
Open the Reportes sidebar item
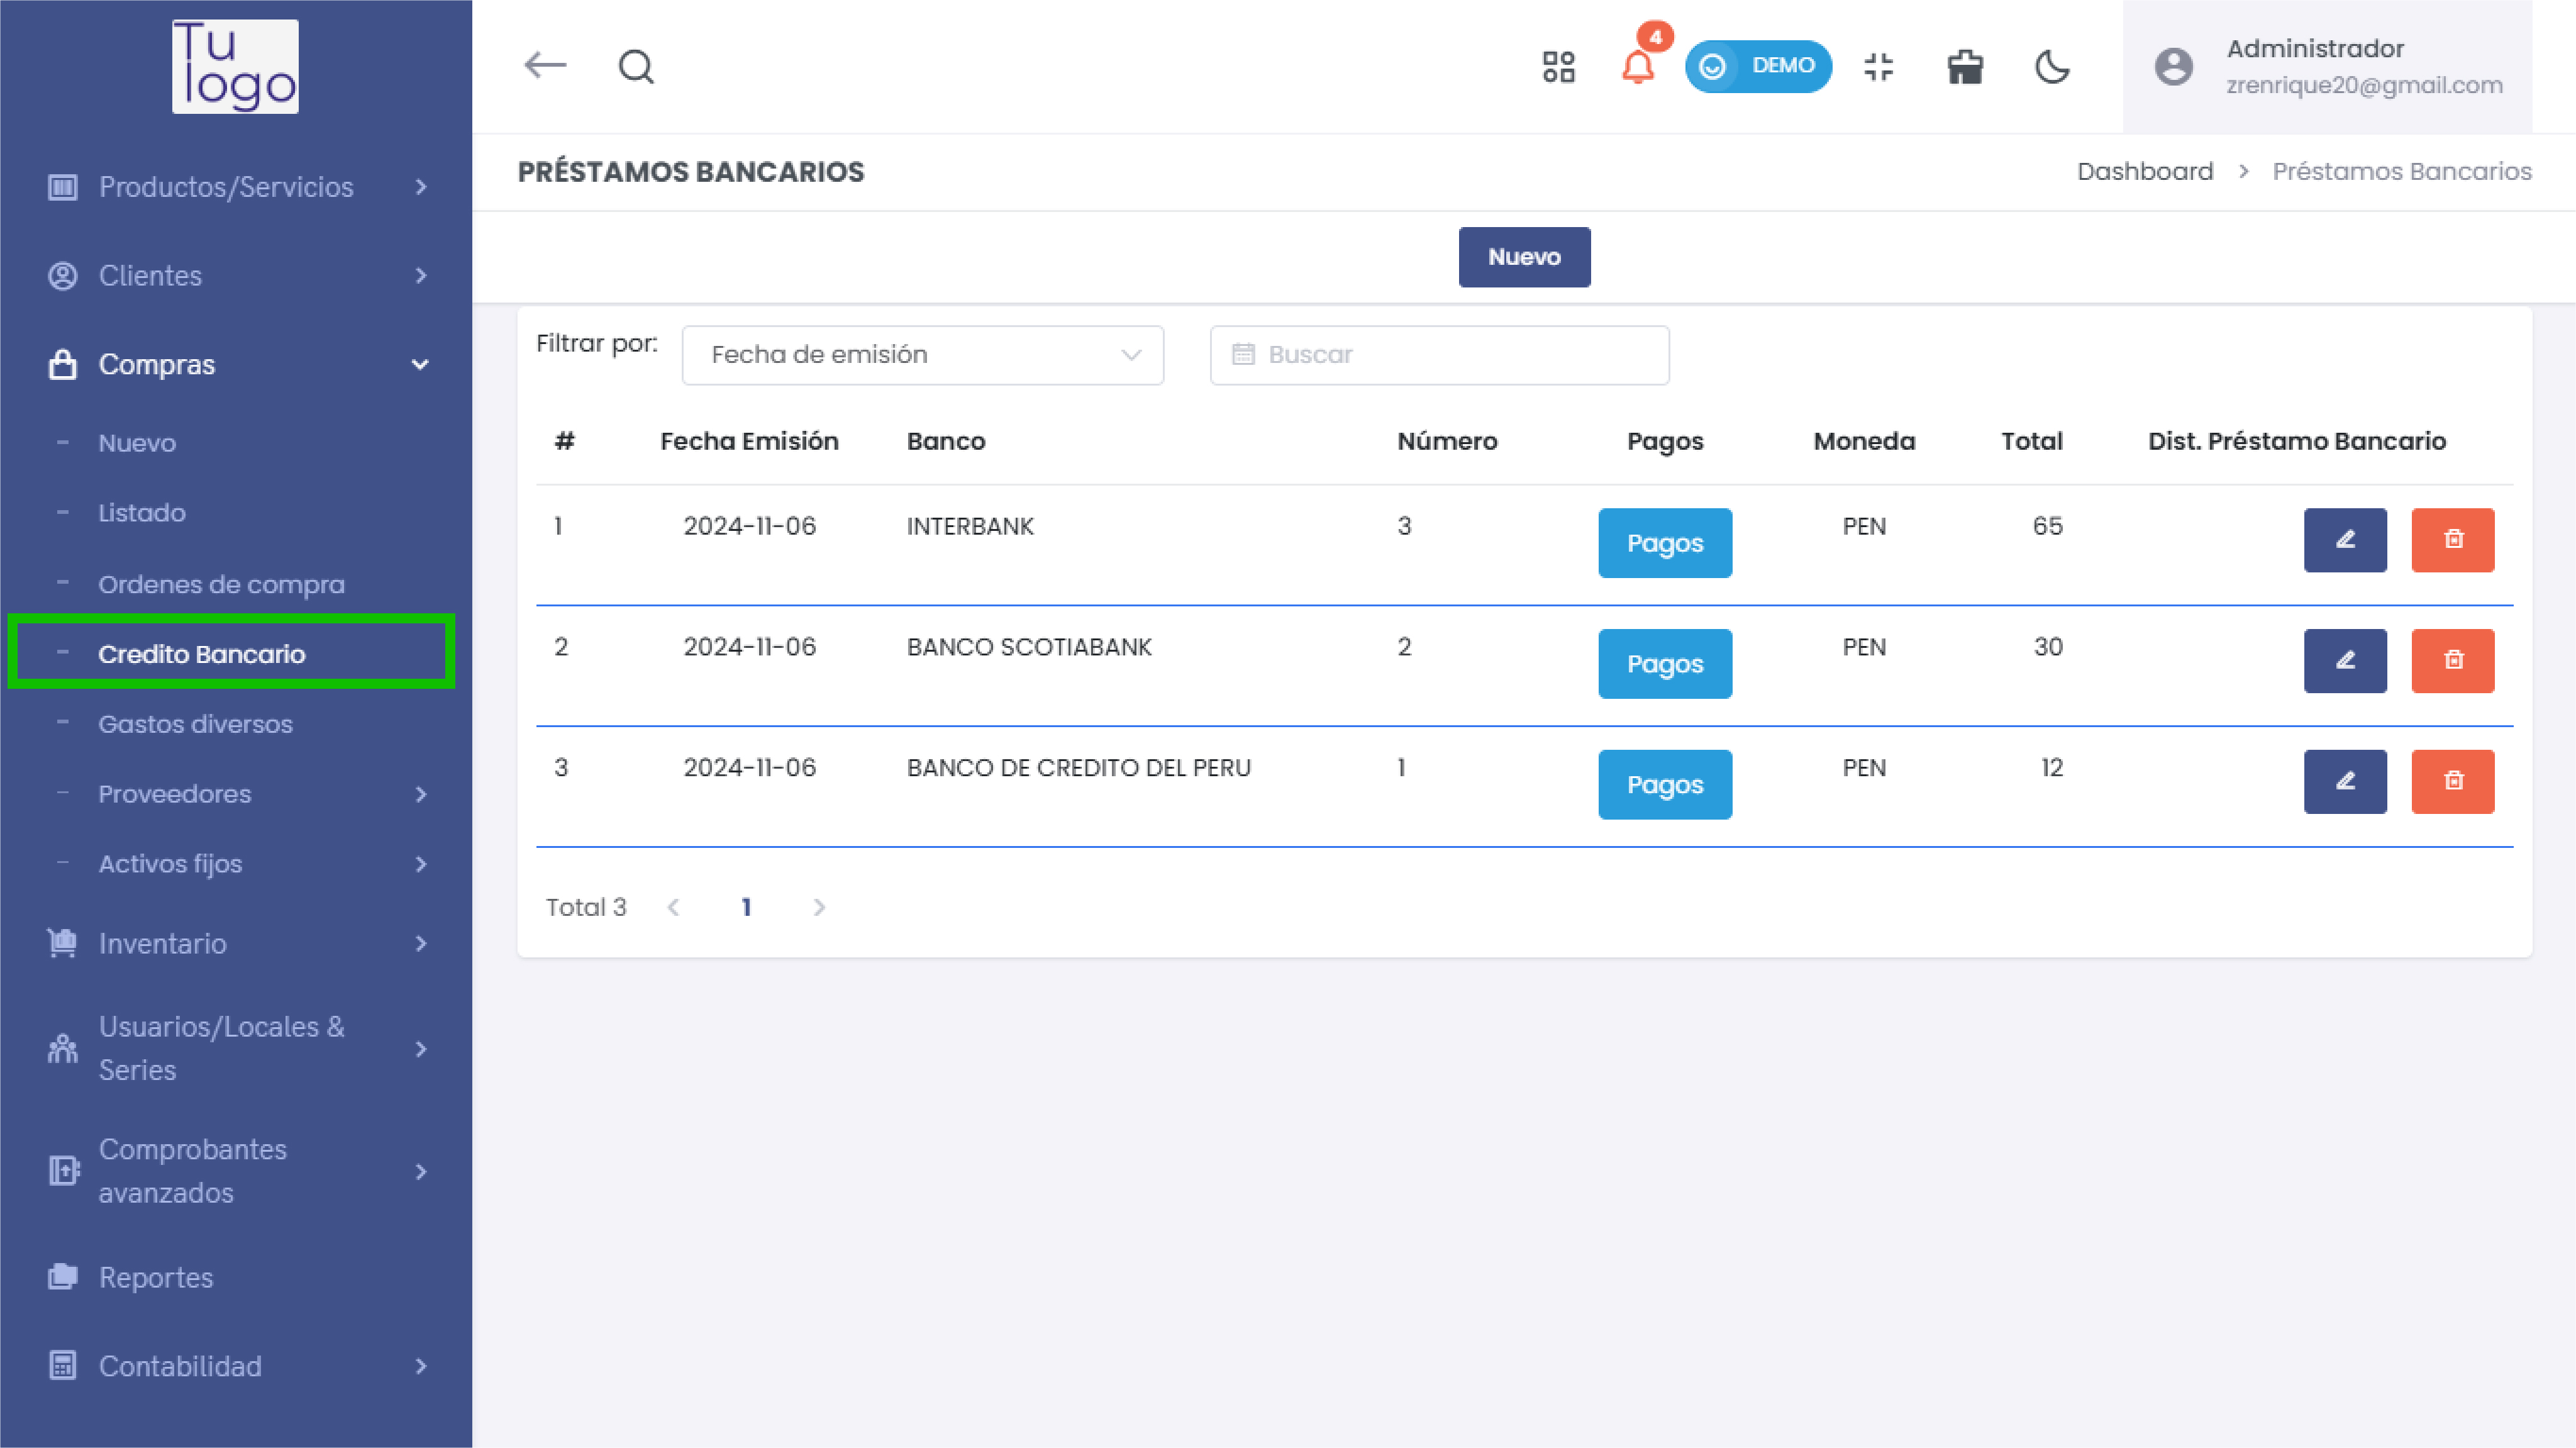(156, 1277)
